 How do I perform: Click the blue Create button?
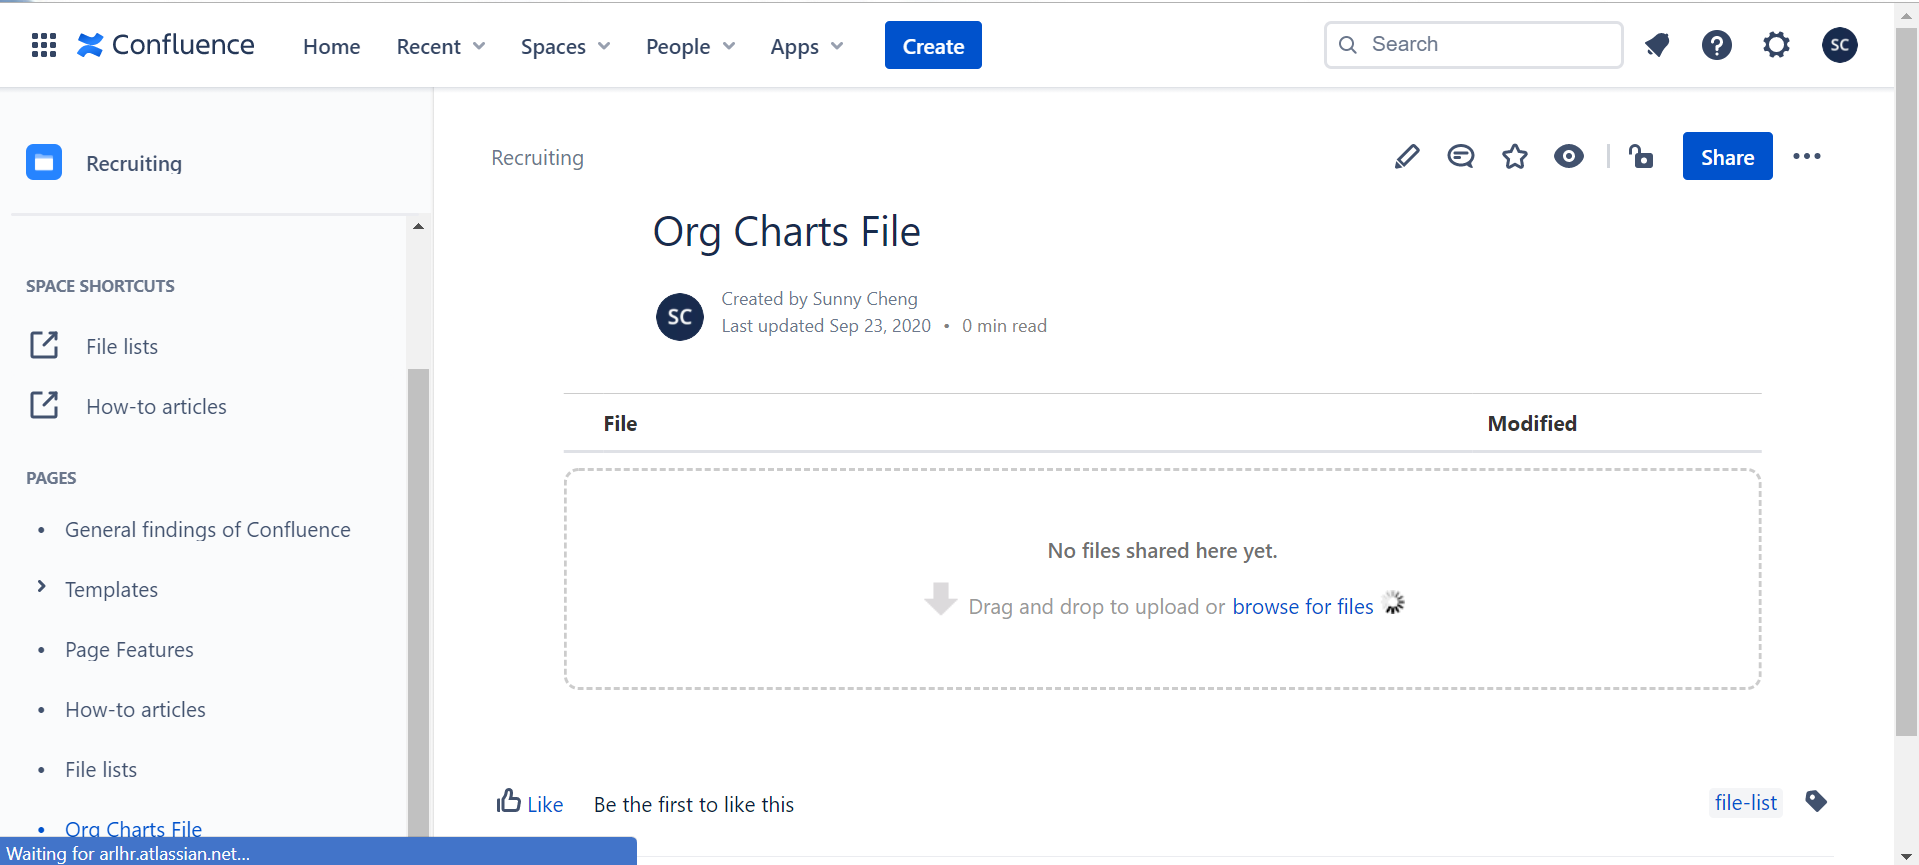tap(933, 45)
